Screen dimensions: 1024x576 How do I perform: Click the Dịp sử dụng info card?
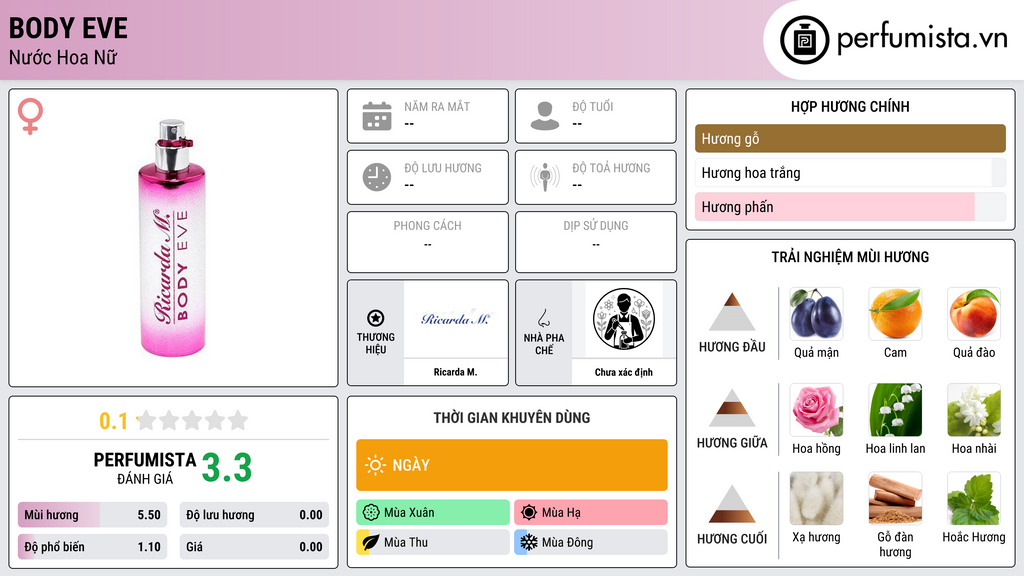596,242
